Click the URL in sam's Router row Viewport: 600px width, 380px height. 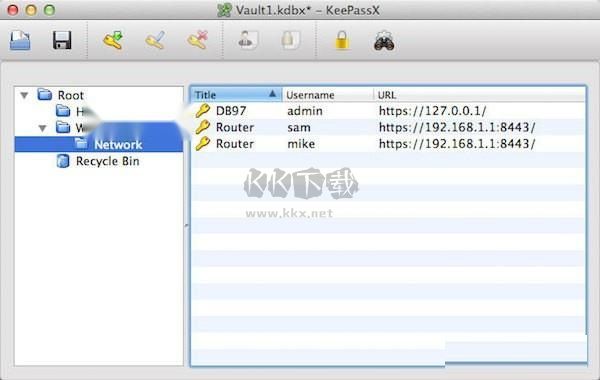click(x=457, y=127)
